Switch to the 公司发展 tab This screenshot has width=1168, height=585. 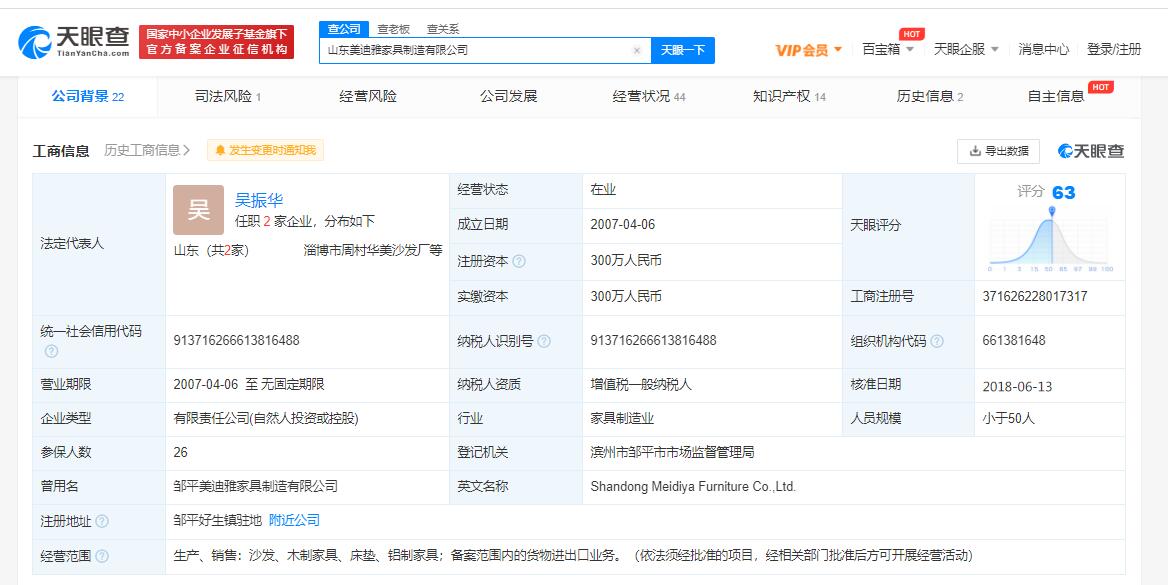coord(508,96)
